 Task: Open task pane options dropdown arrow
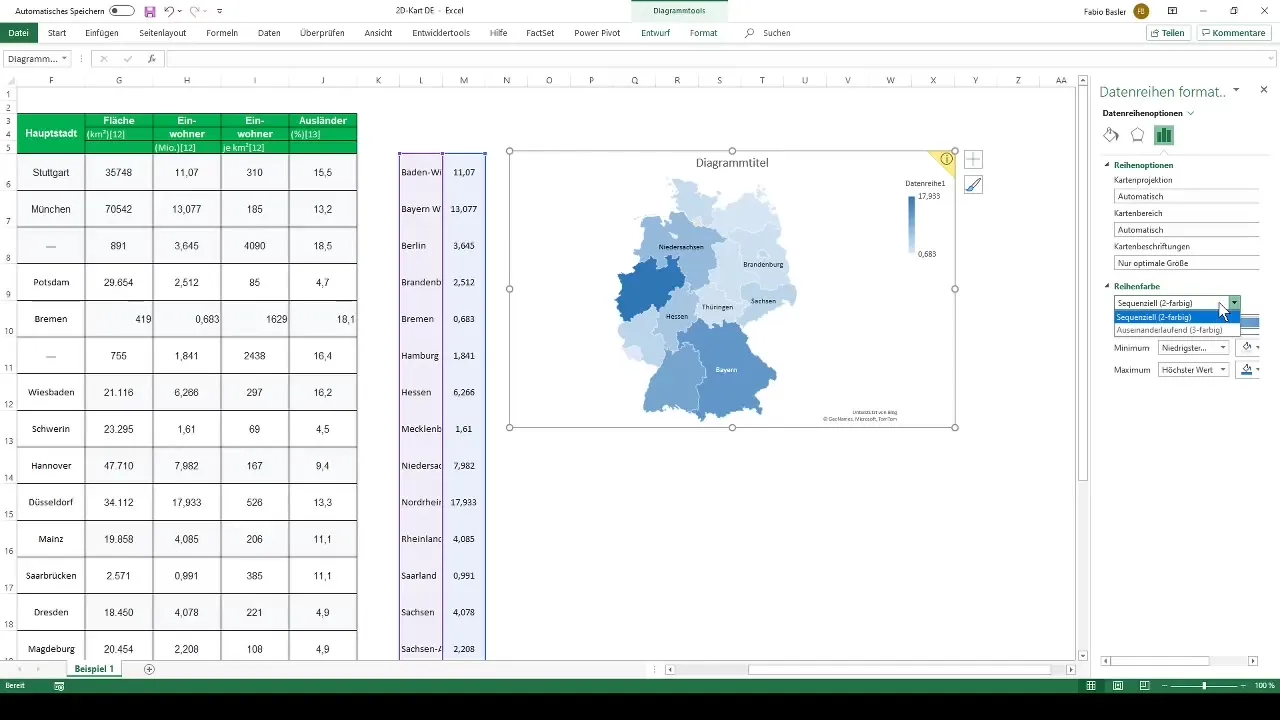(x=1236, y=90)
